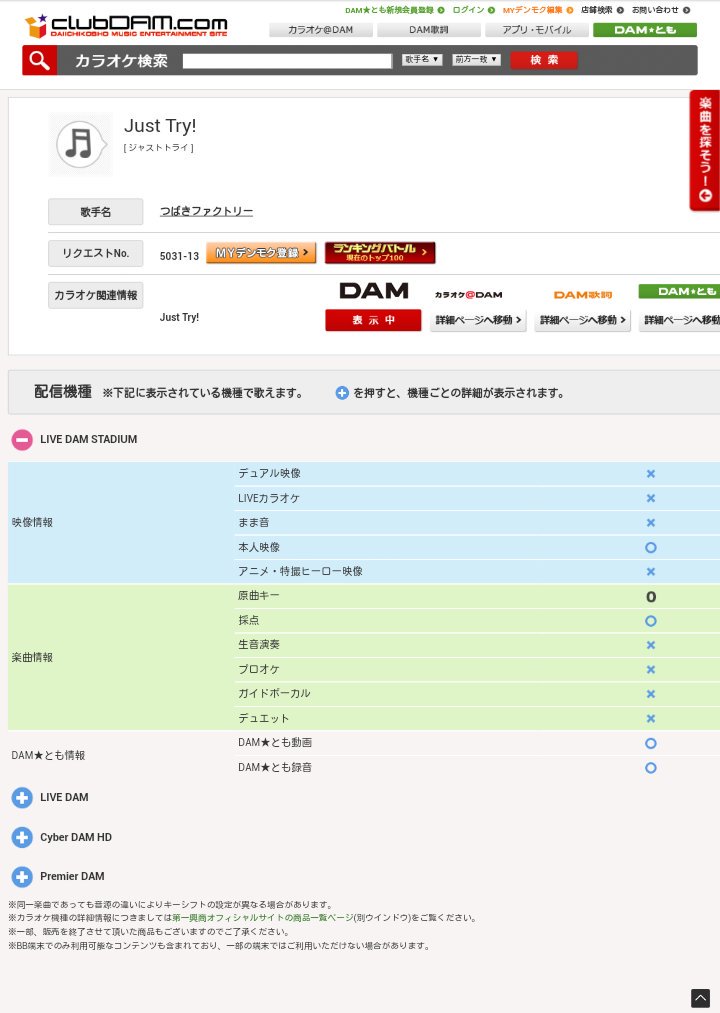The width and height of the screenshot is (720, 1013).
Task: Click the 歌手名 label box
Action: (x=96, y=212)
